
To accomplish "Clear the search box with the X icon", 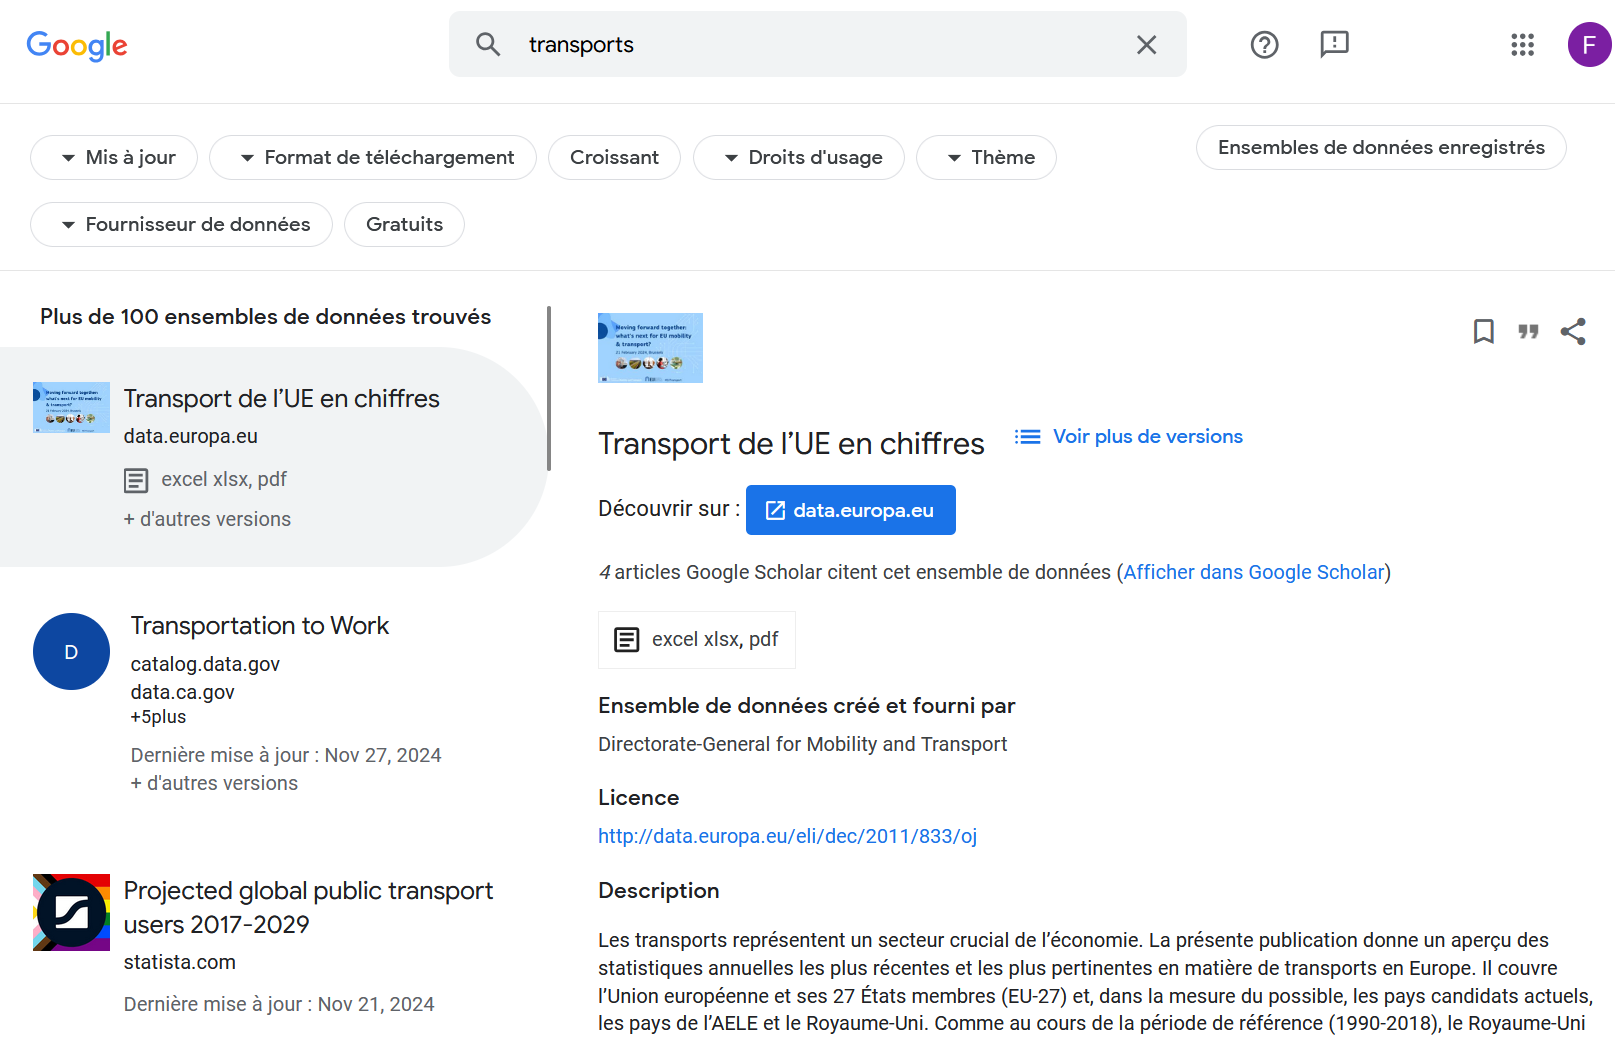I will click(x=1146, y=45).
